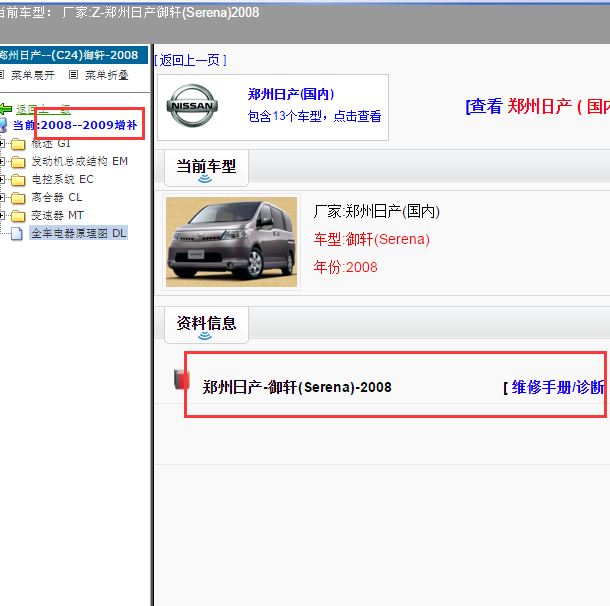Click the Serena van thumbnail image

pos(231,242)
